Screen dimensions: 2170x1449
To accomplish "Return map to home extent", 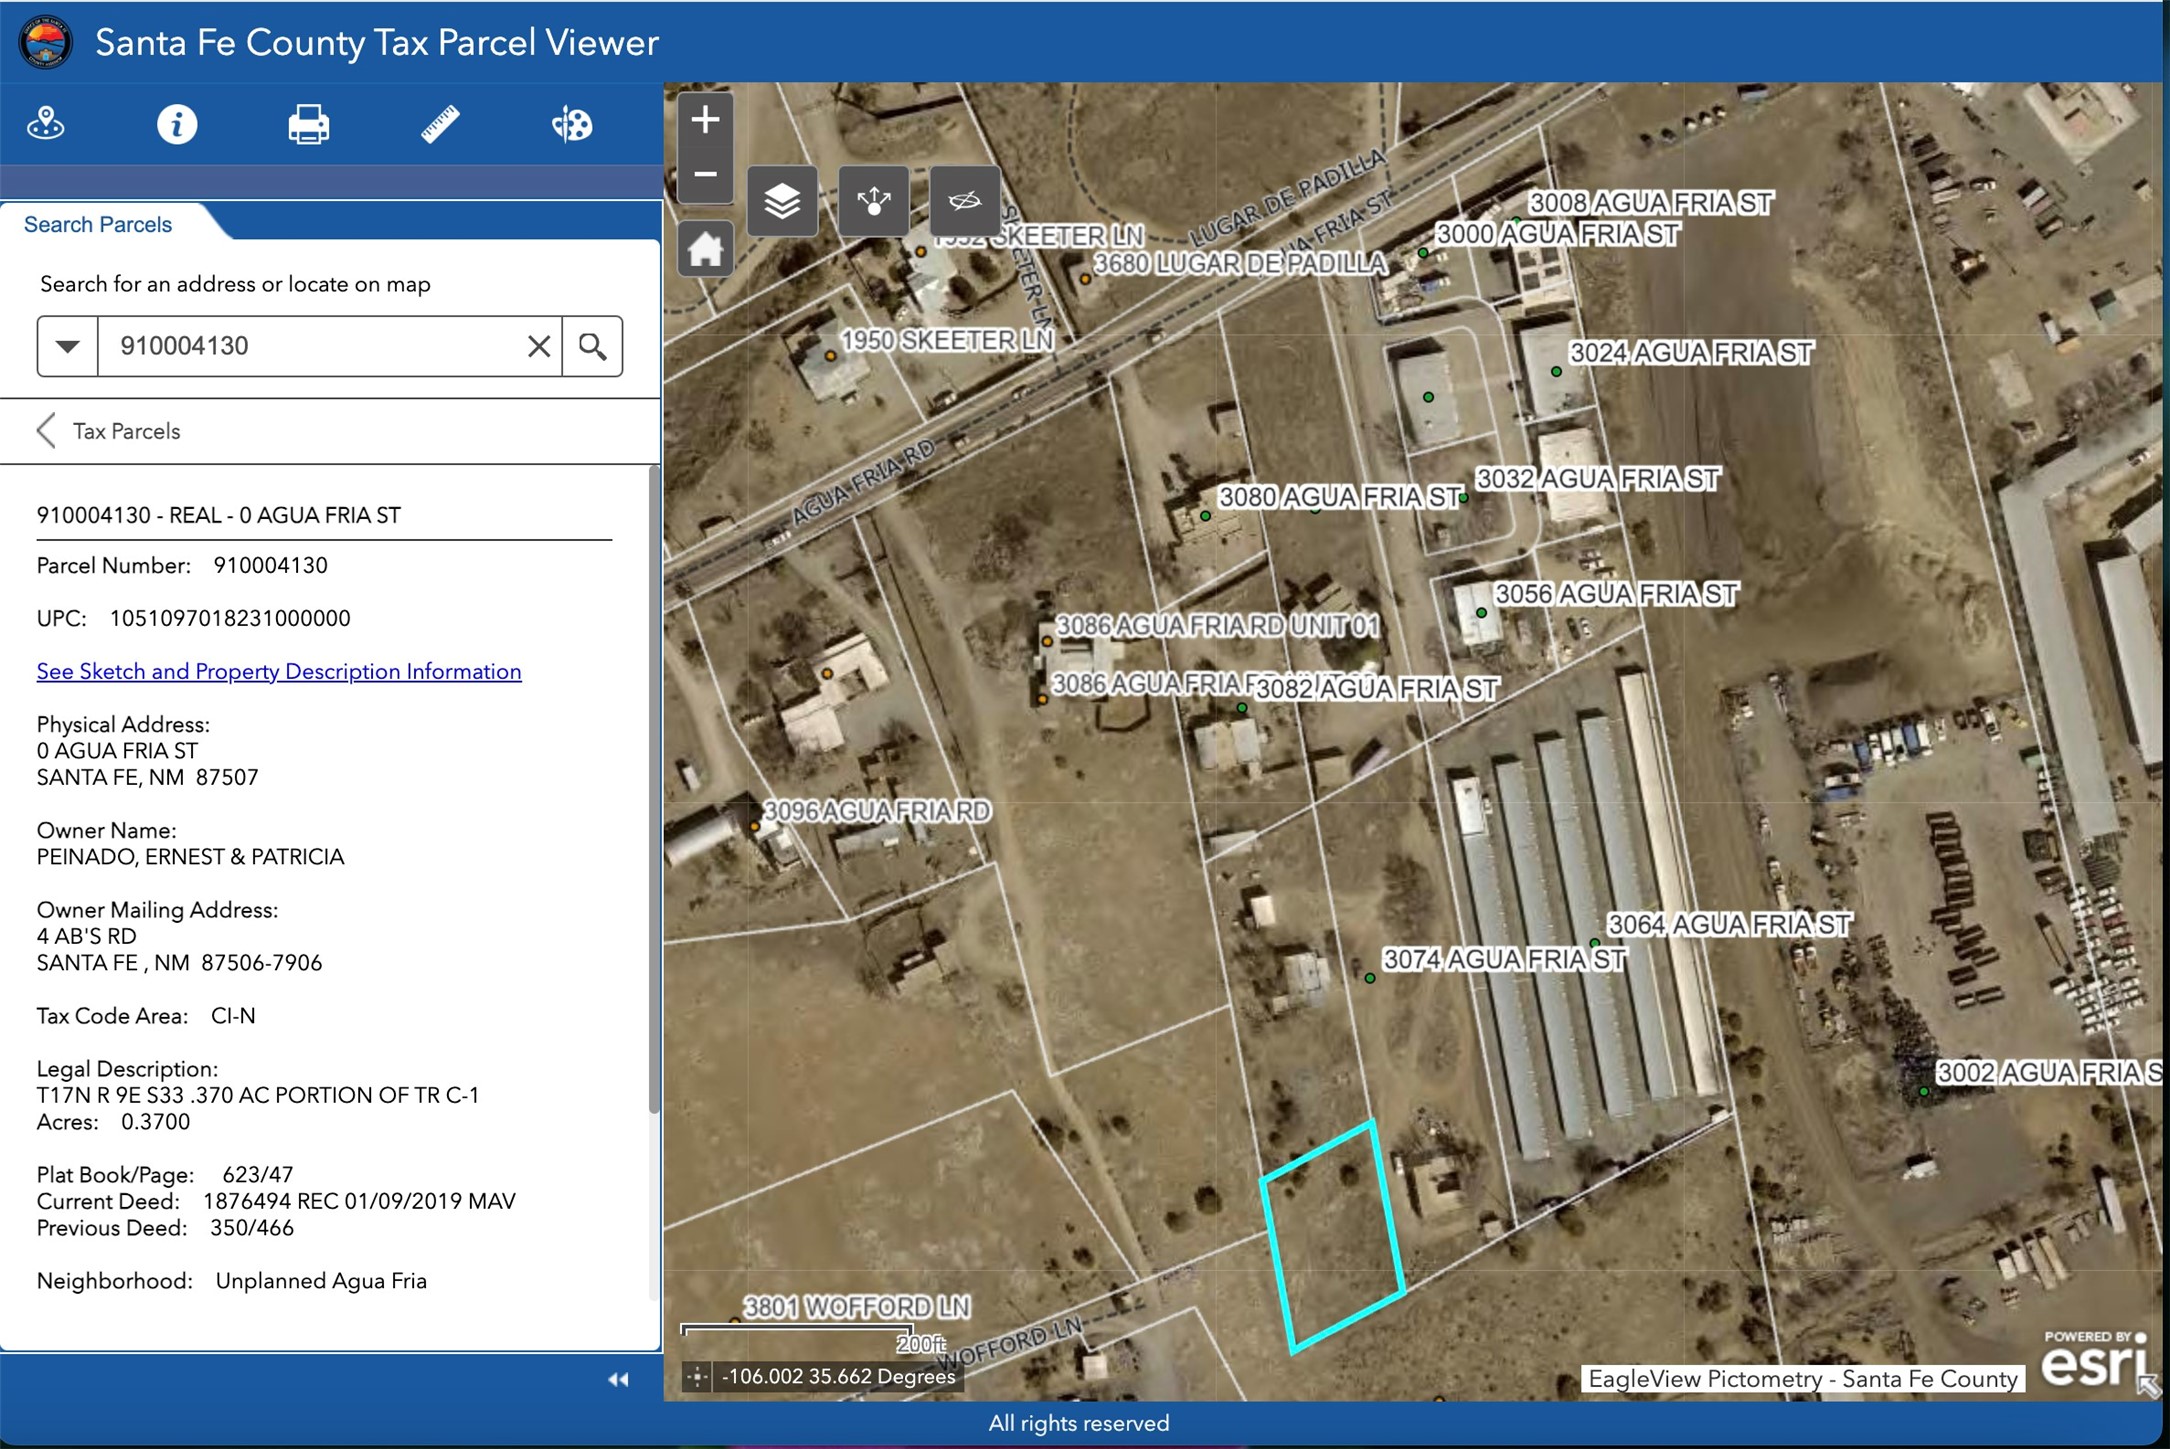I will 705,249.
